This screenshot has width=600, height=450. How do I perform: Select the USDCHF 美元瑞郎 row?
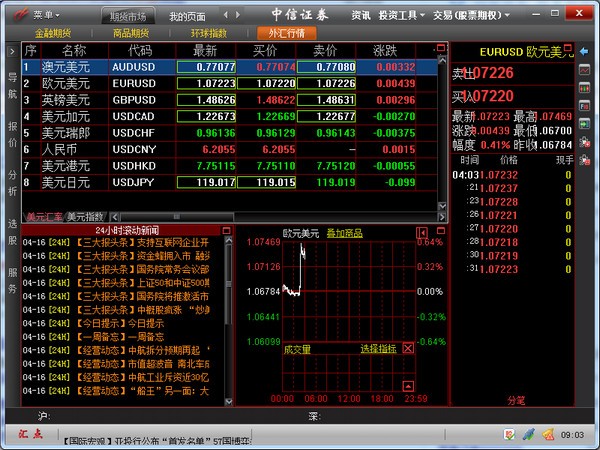coord(230,133)
